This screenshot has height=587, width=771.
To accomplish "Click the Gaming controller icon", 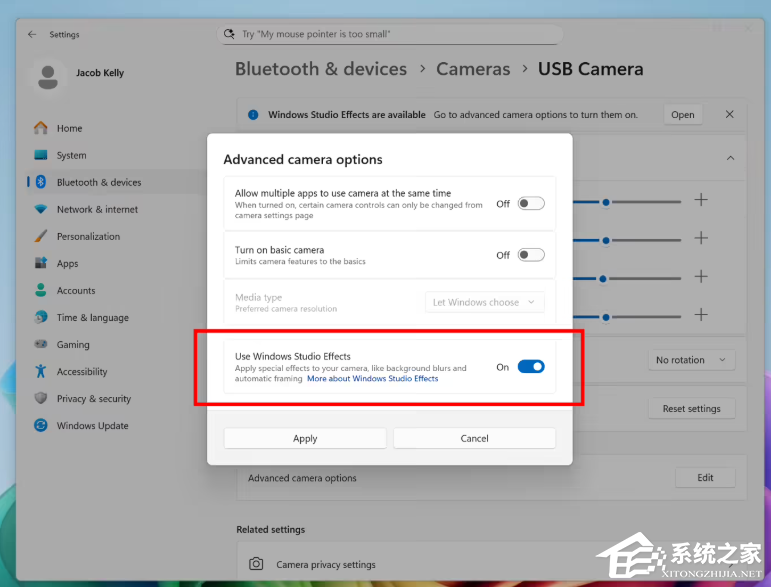I will pyautogui.click(x=41, y=344).
